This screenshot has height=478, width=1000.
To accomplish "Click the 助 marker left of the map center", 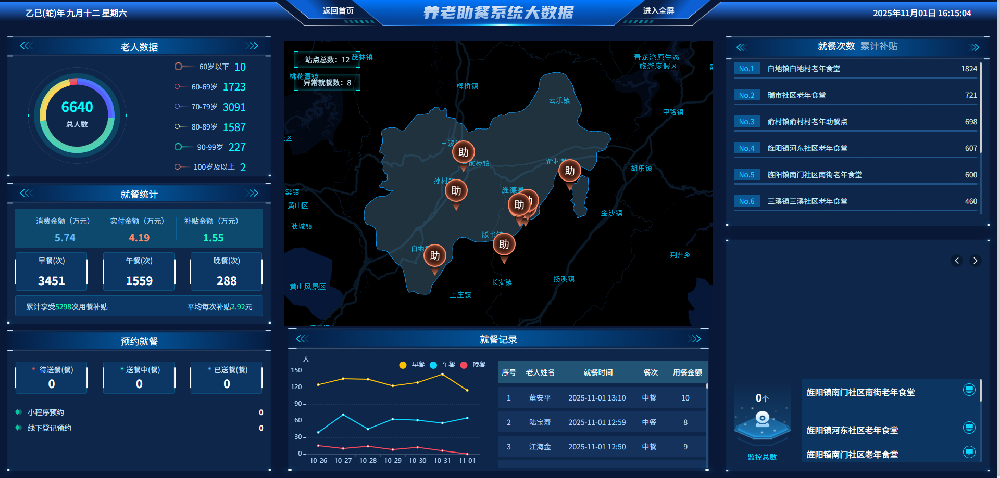I will tap(456, 191).
